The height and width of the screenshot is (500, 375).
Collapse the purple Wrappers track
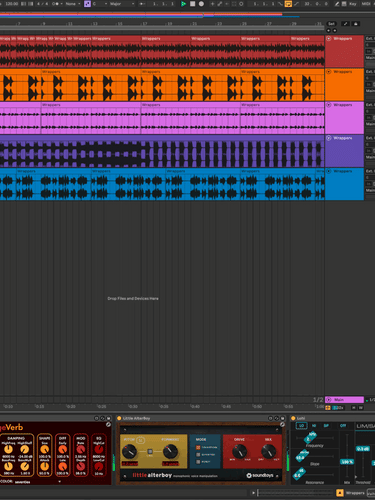tap(329, 138)
